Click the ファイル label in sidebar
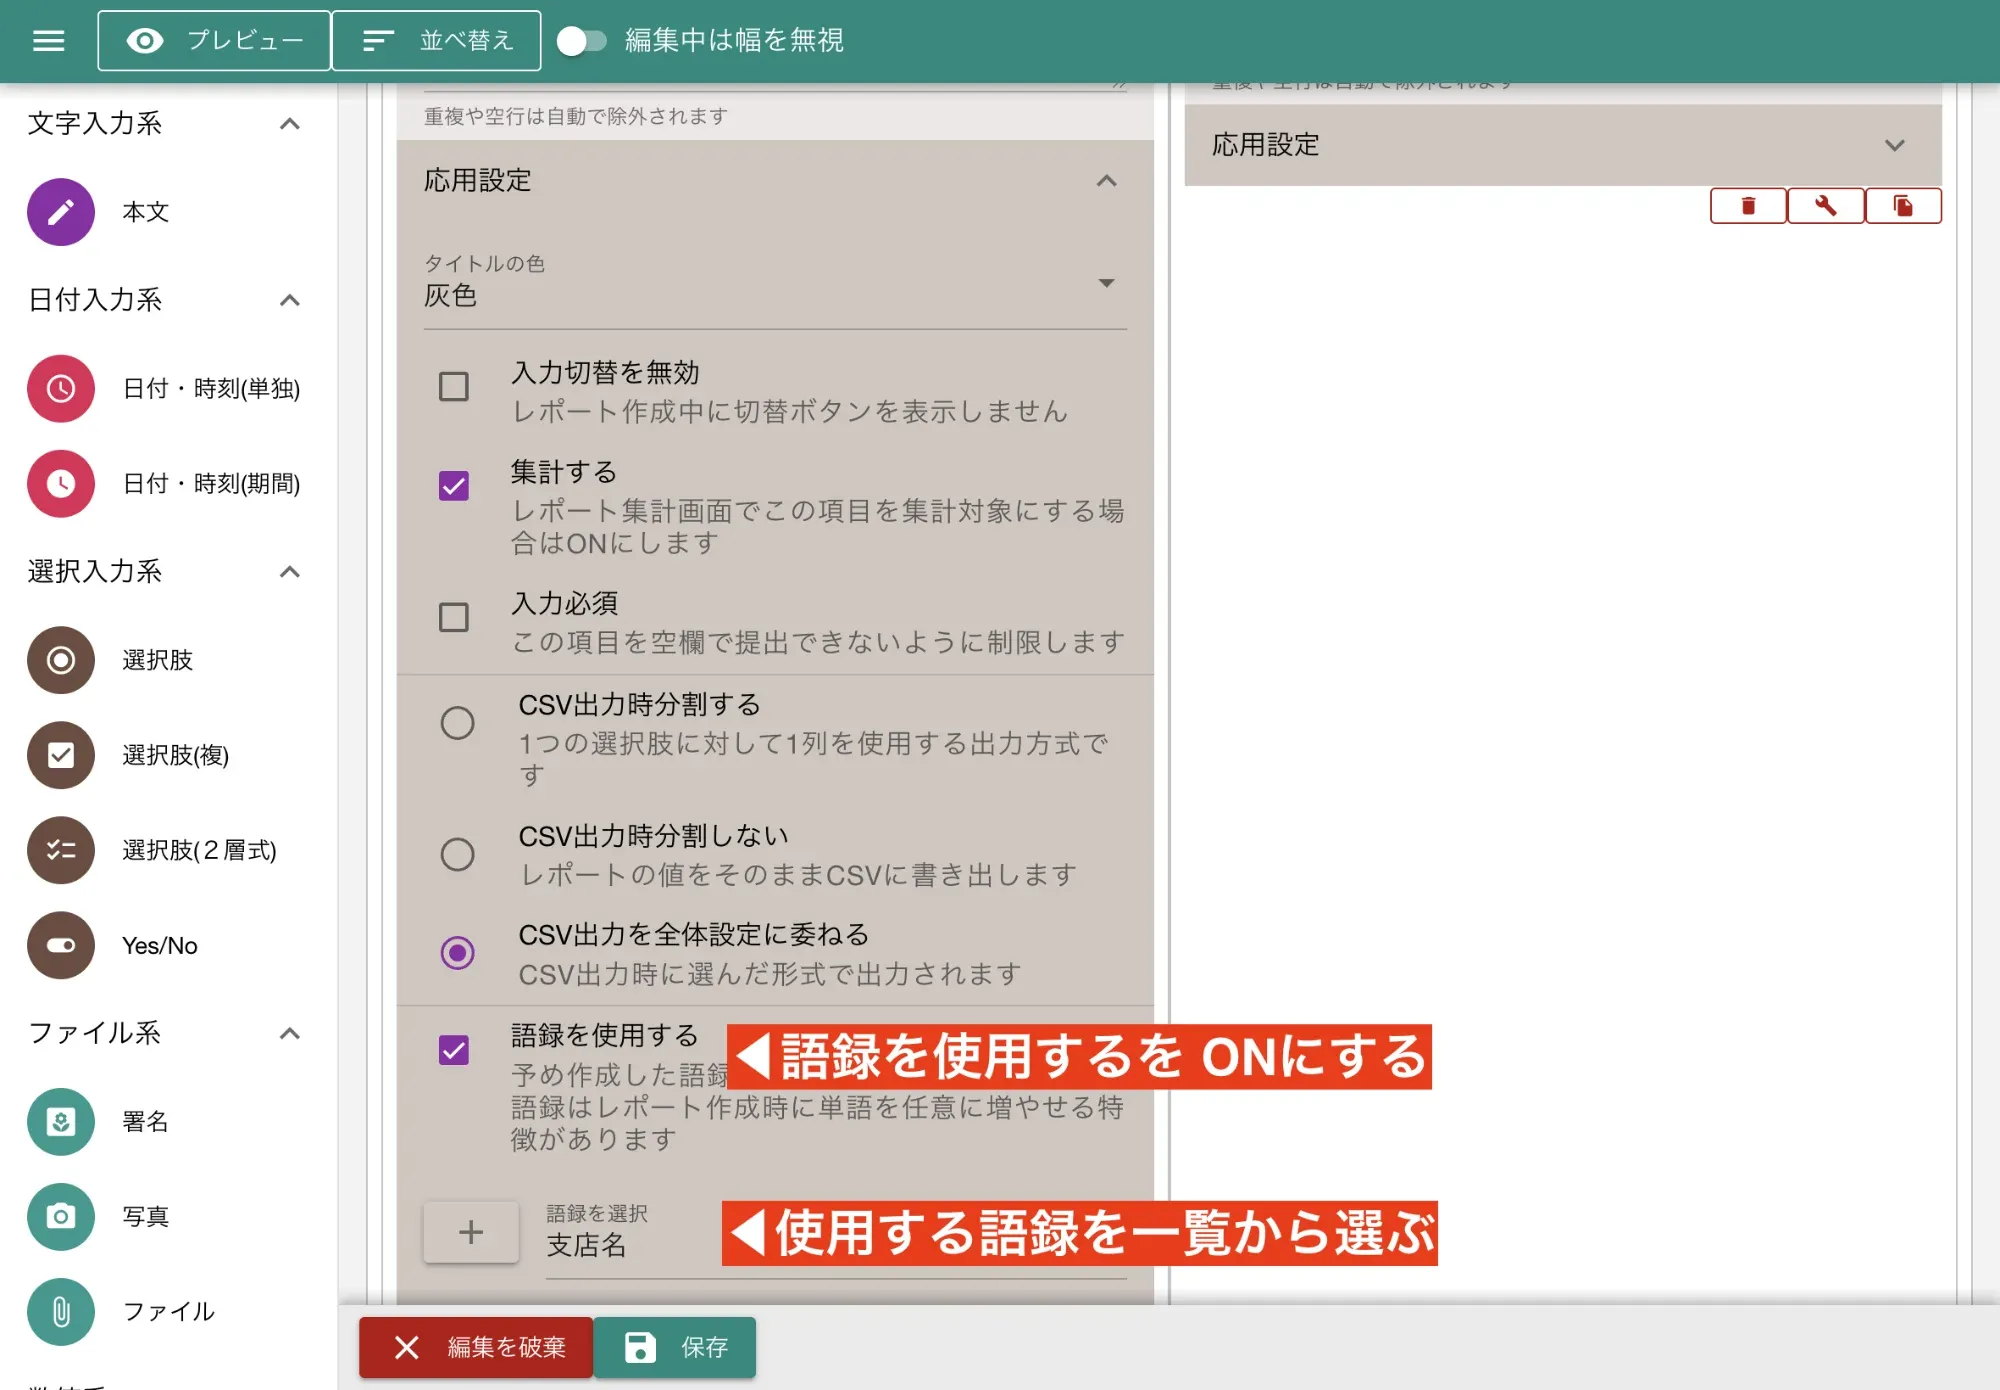 [x=168, y=1312]
